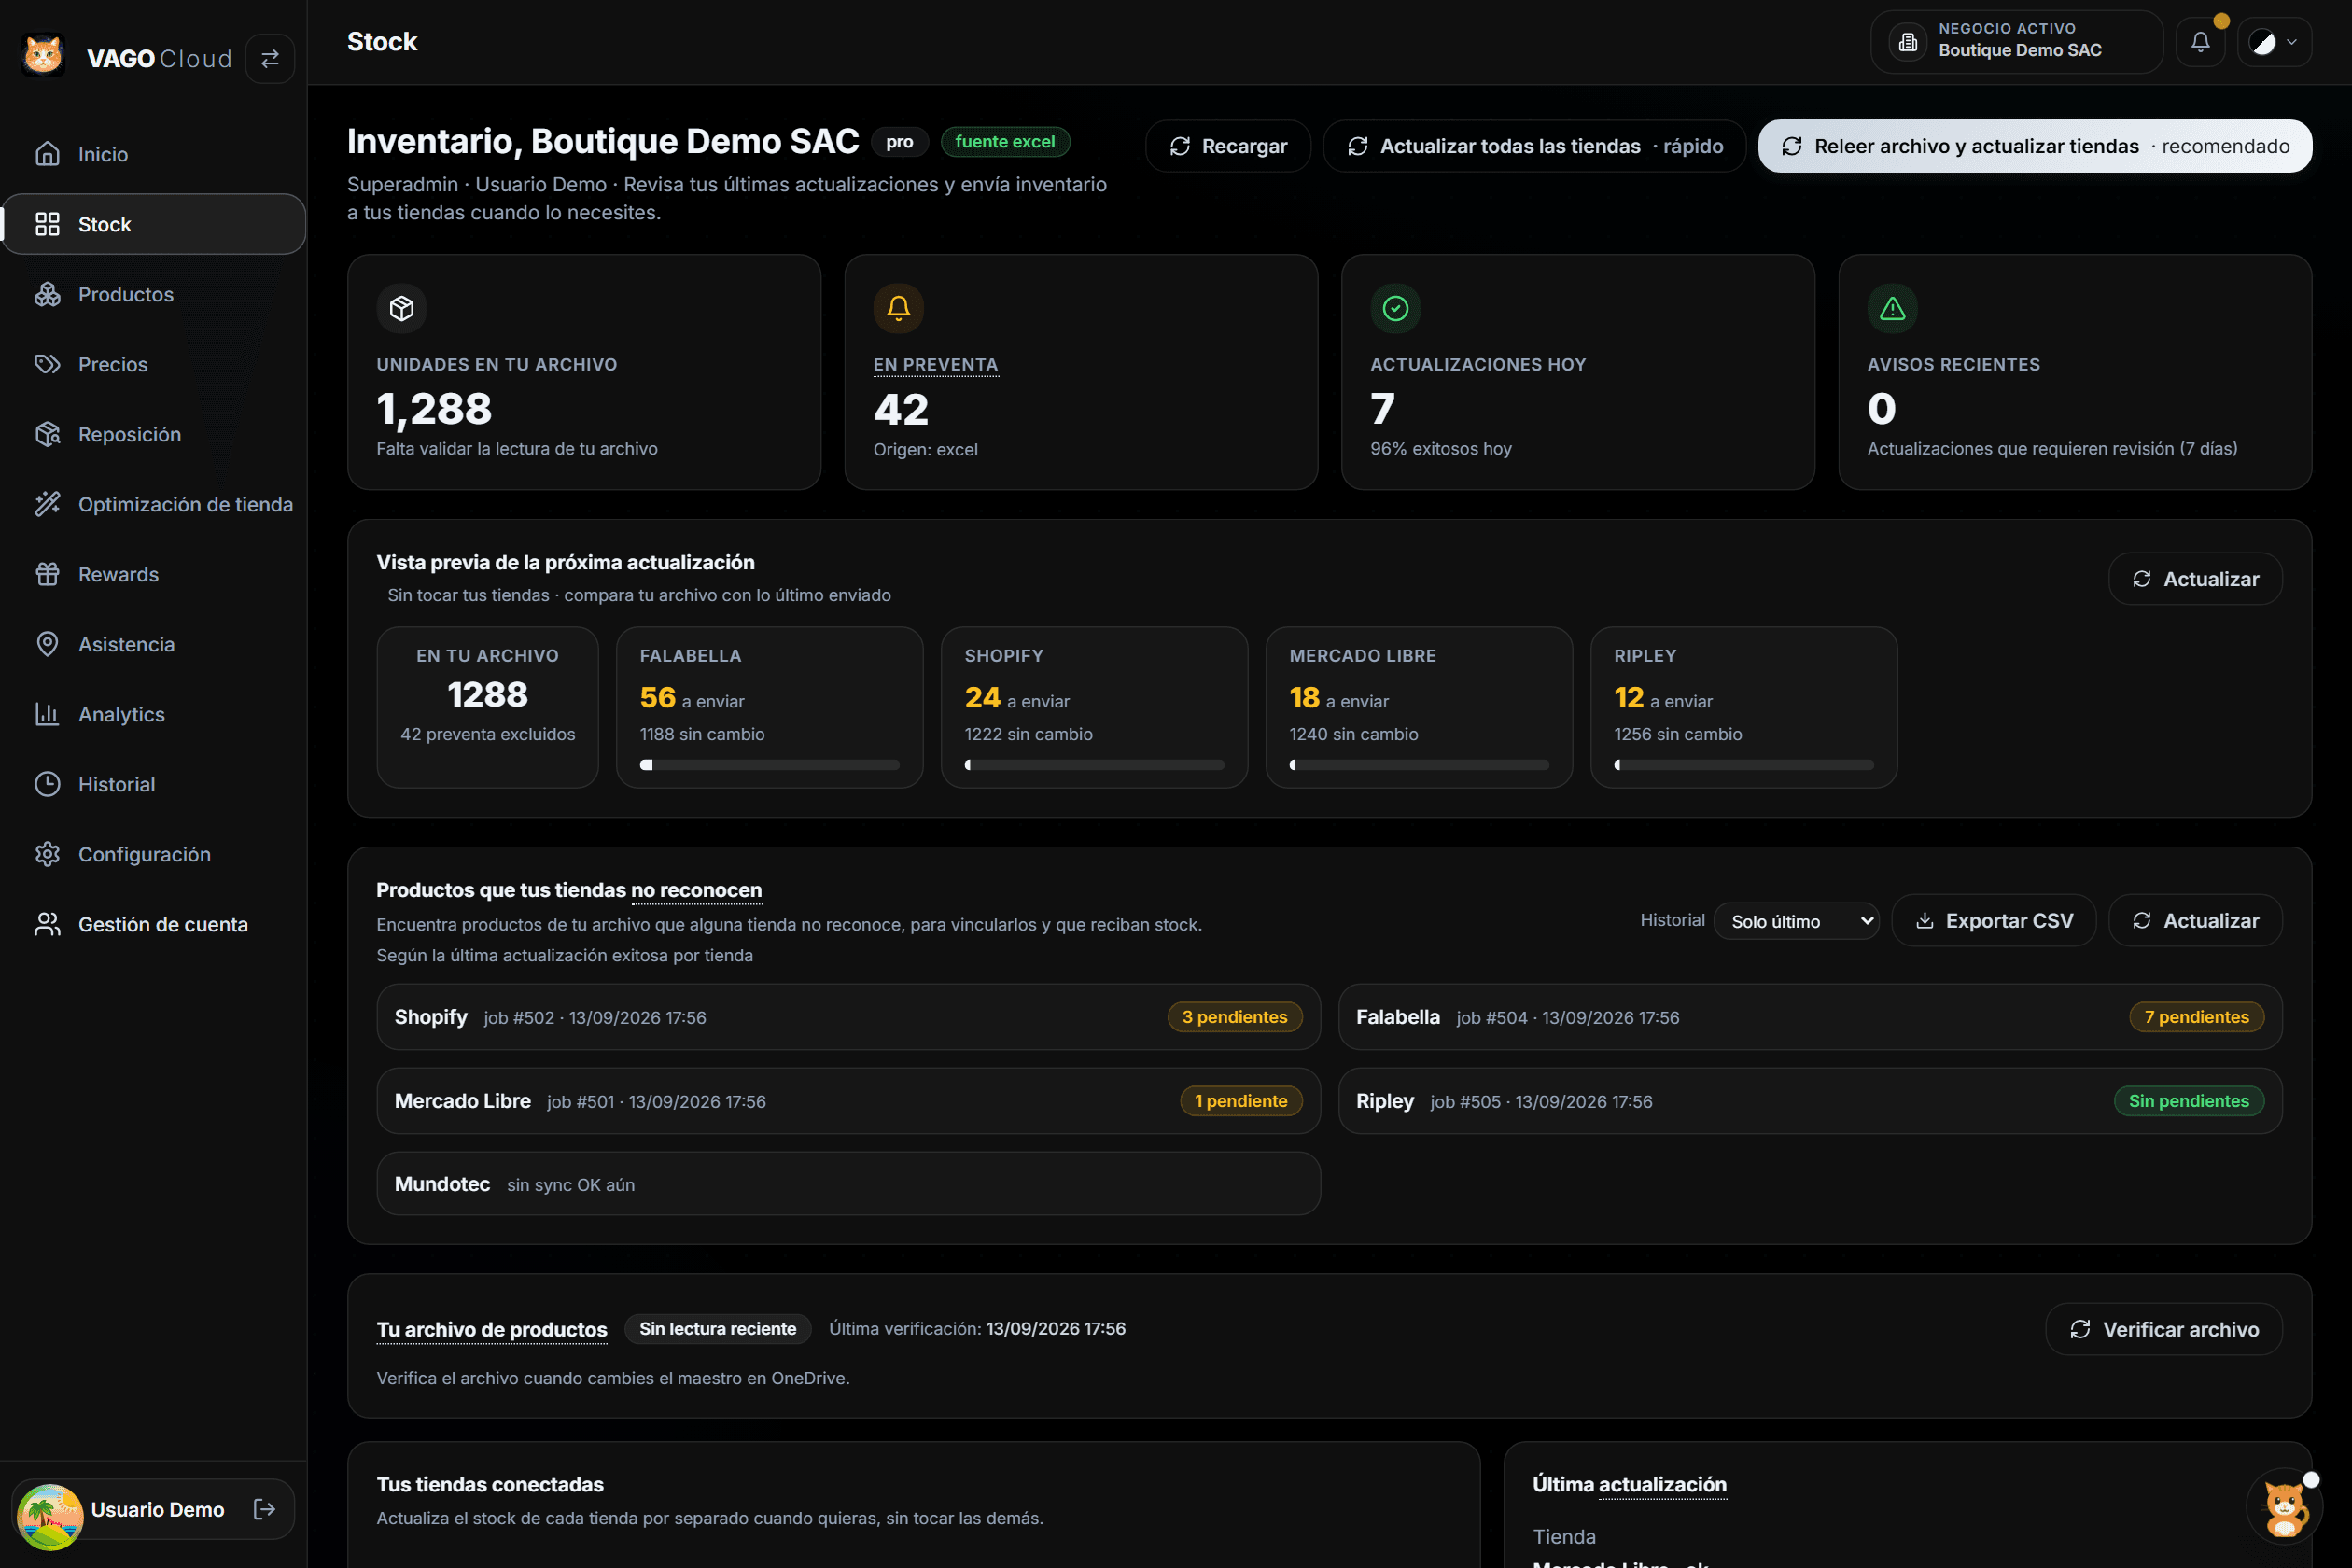Click the Optimización magic wand icon
The width and height of the screenshot is (2352, 1568).
tap(47, 504)
